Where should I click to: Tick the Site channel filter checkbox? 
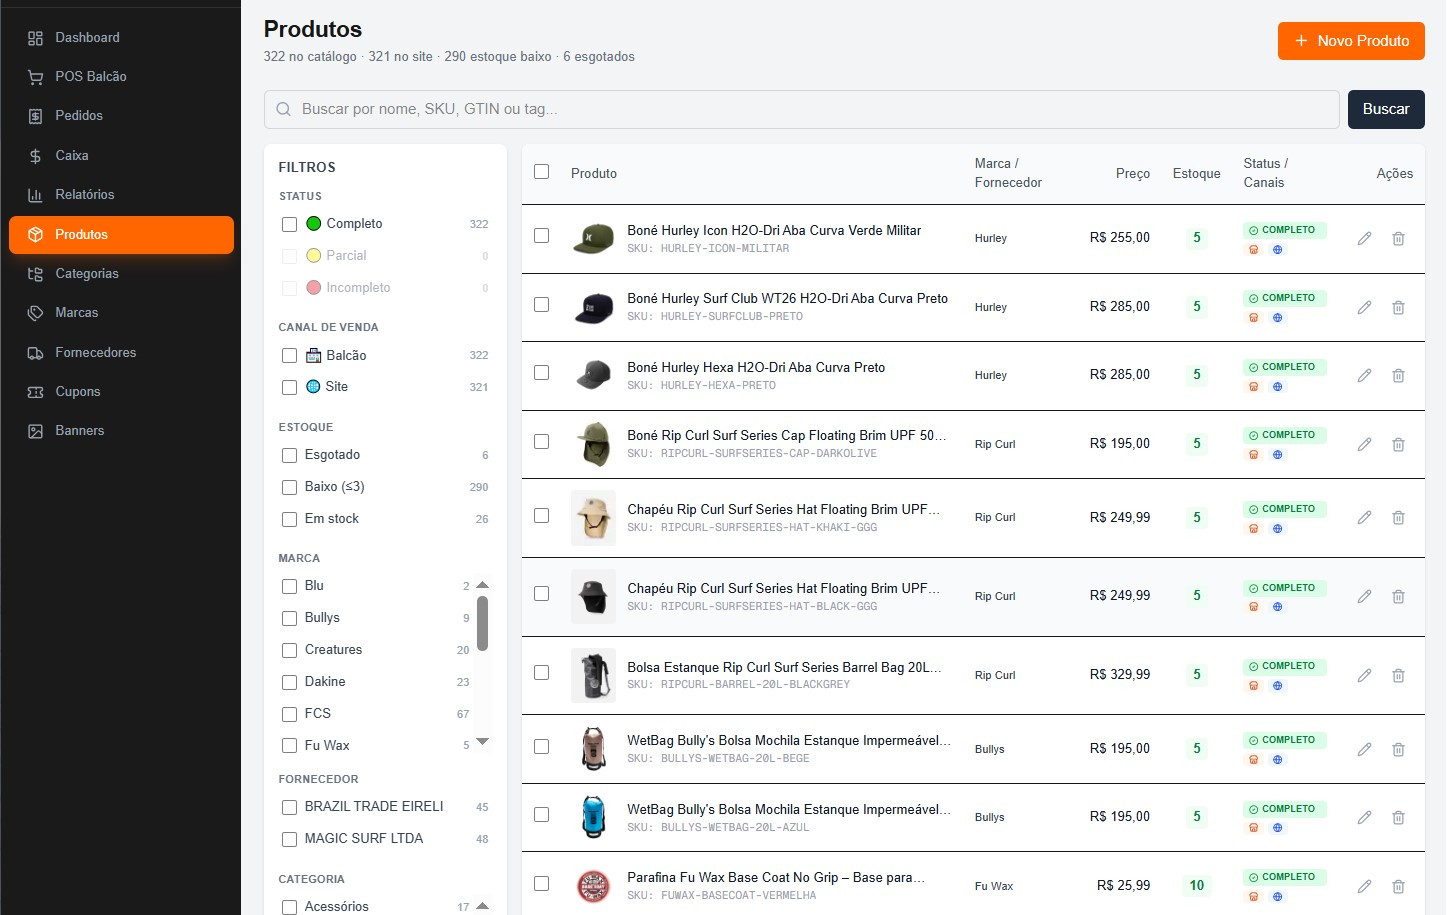pos(289,387)
